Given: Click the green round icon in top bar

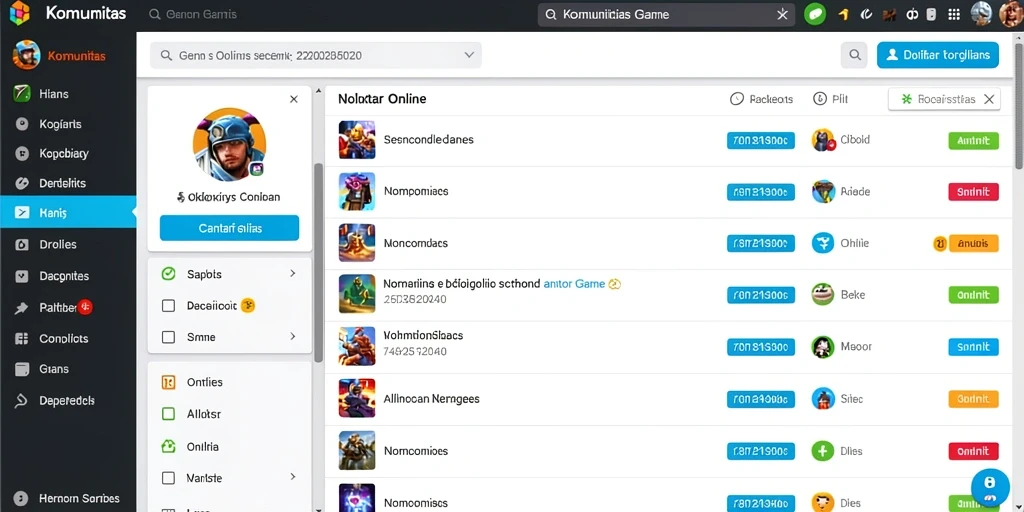Looking at the screenshot, I should click(x=814, y=14).
